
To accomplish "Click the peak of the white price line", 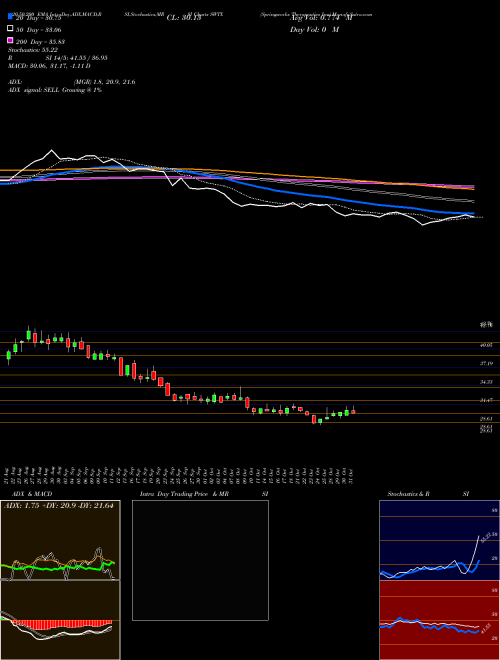I will [x=52, y=150].
